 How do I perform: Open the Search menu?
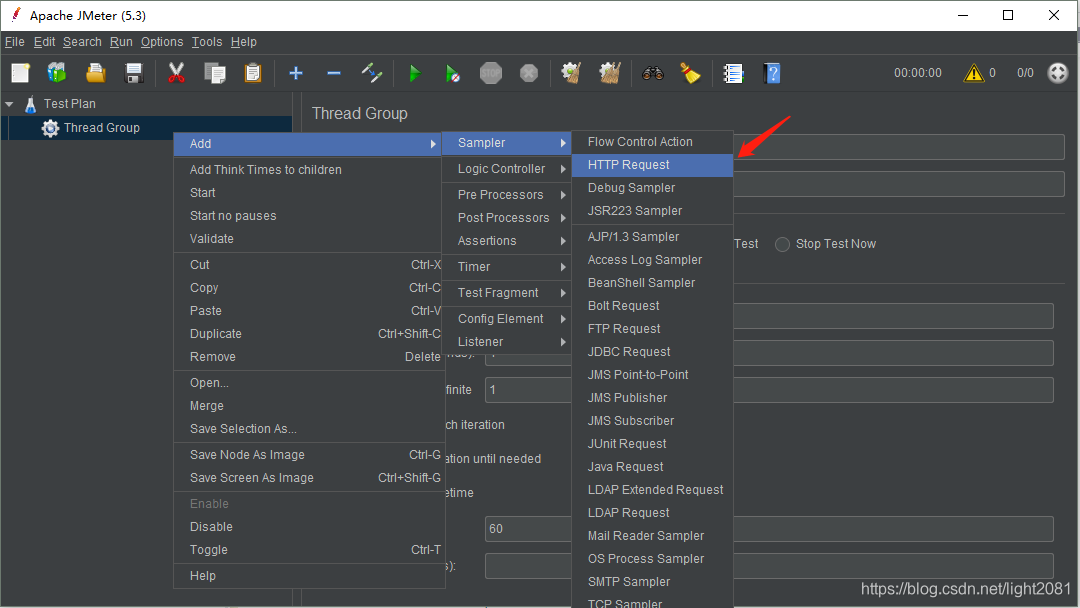(x=82, y=42)
